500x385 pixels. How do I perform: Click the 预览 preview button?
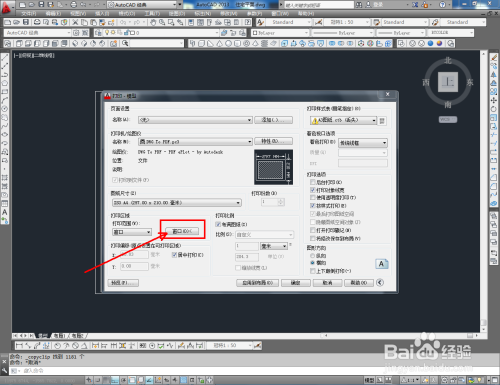tap(123, 283)
